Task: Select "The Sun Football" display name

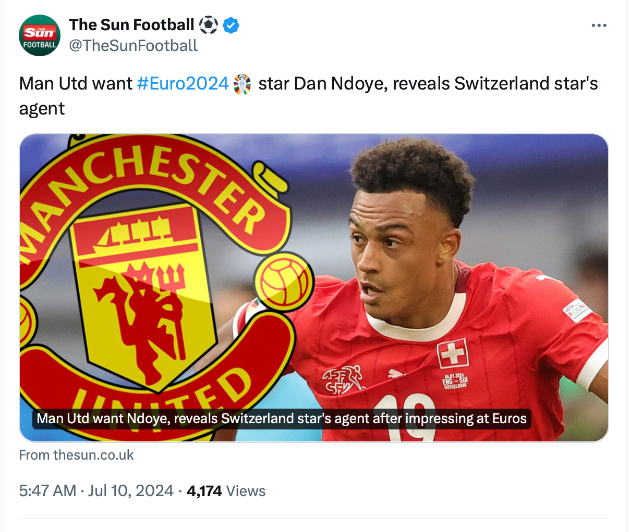Action: pyautogui.click(x=130, y=24)
